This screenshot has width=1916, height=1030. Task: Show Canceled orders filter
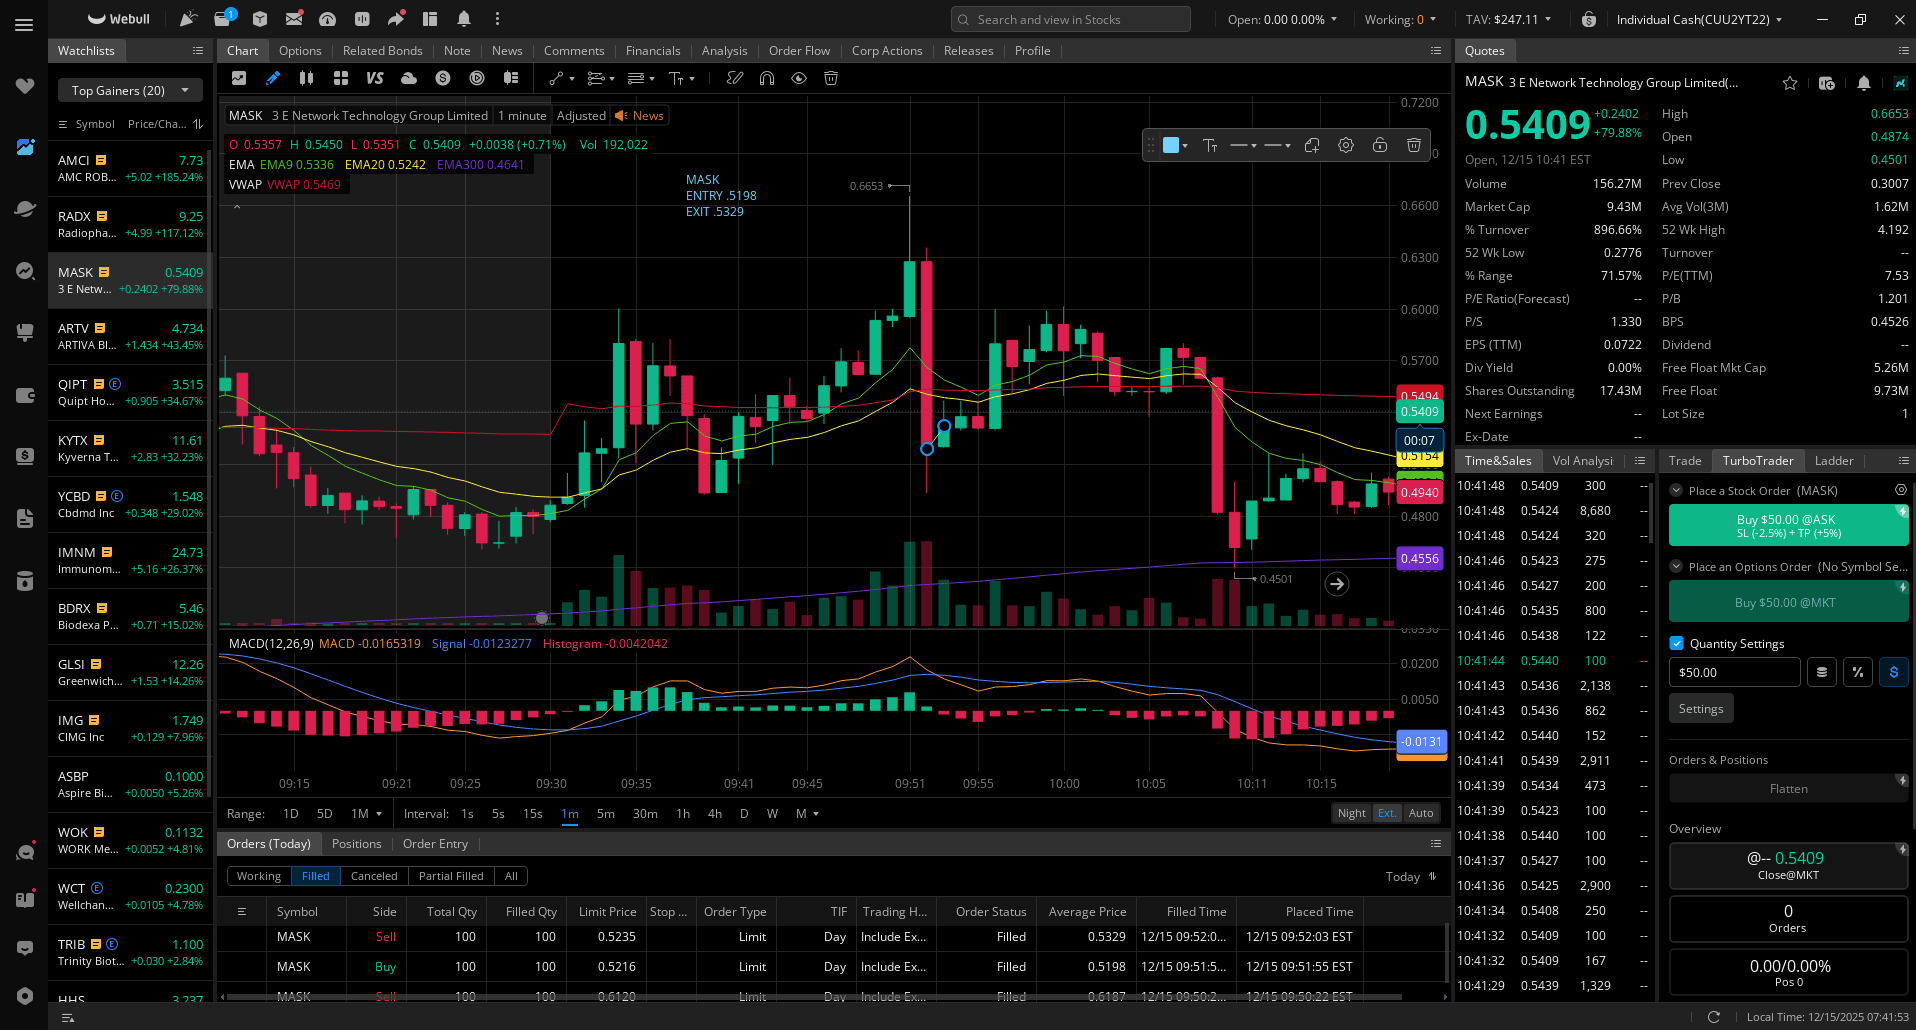click(x=374, y=876)
